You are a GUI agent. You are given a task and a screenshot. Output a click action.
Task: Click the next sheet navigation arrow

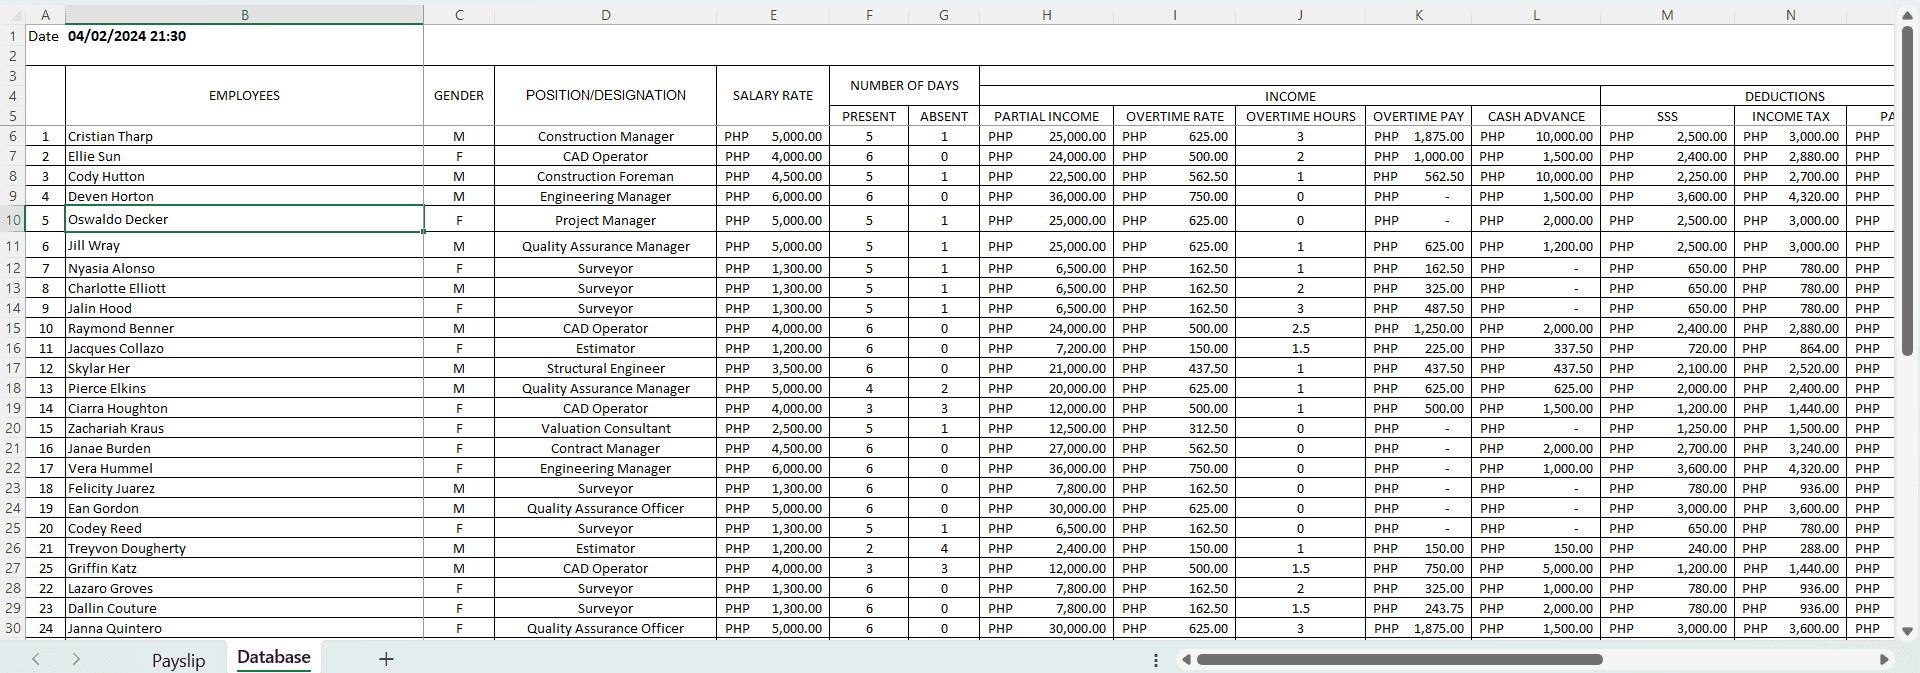point(76,659)
